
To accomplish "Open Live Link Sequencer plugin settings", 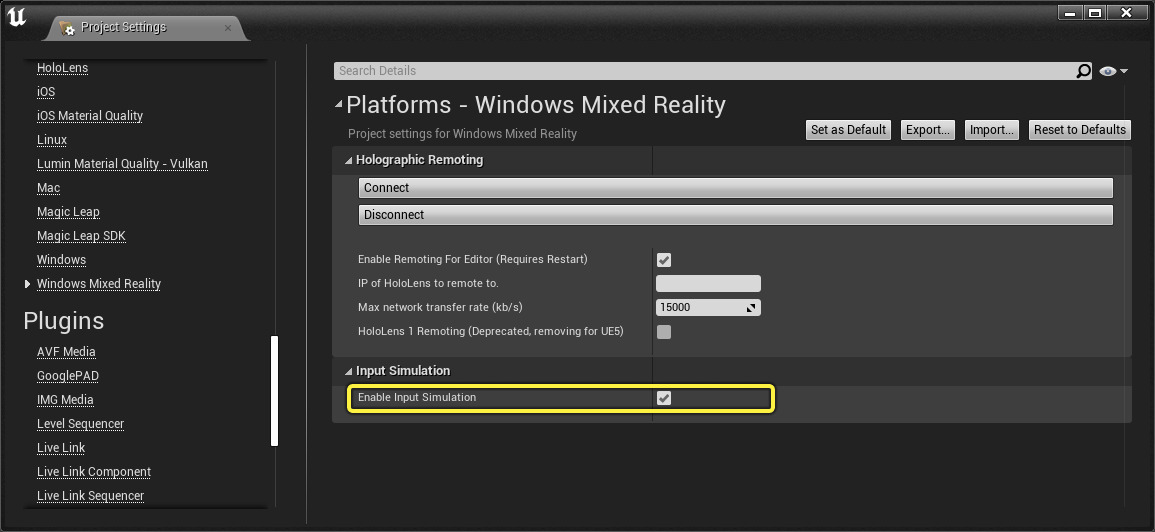I will [91, 496].
